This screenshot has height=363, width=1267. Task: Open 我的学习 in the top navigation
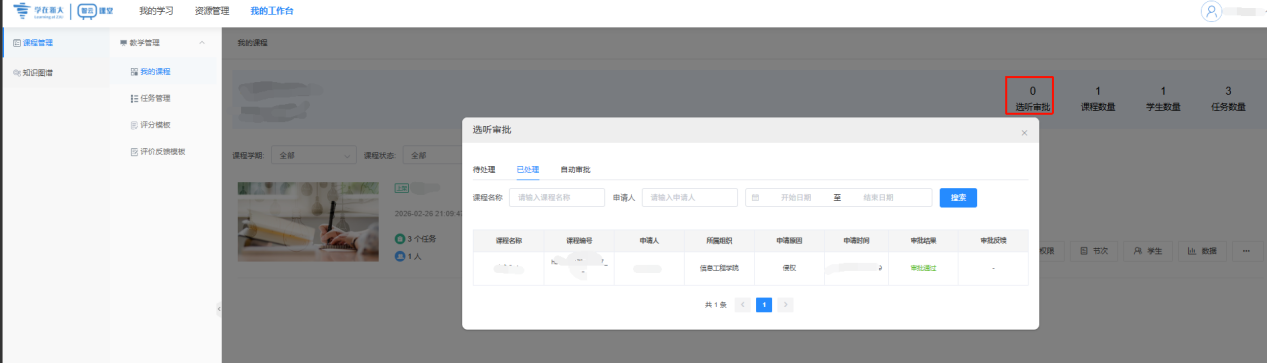[156, 11]
